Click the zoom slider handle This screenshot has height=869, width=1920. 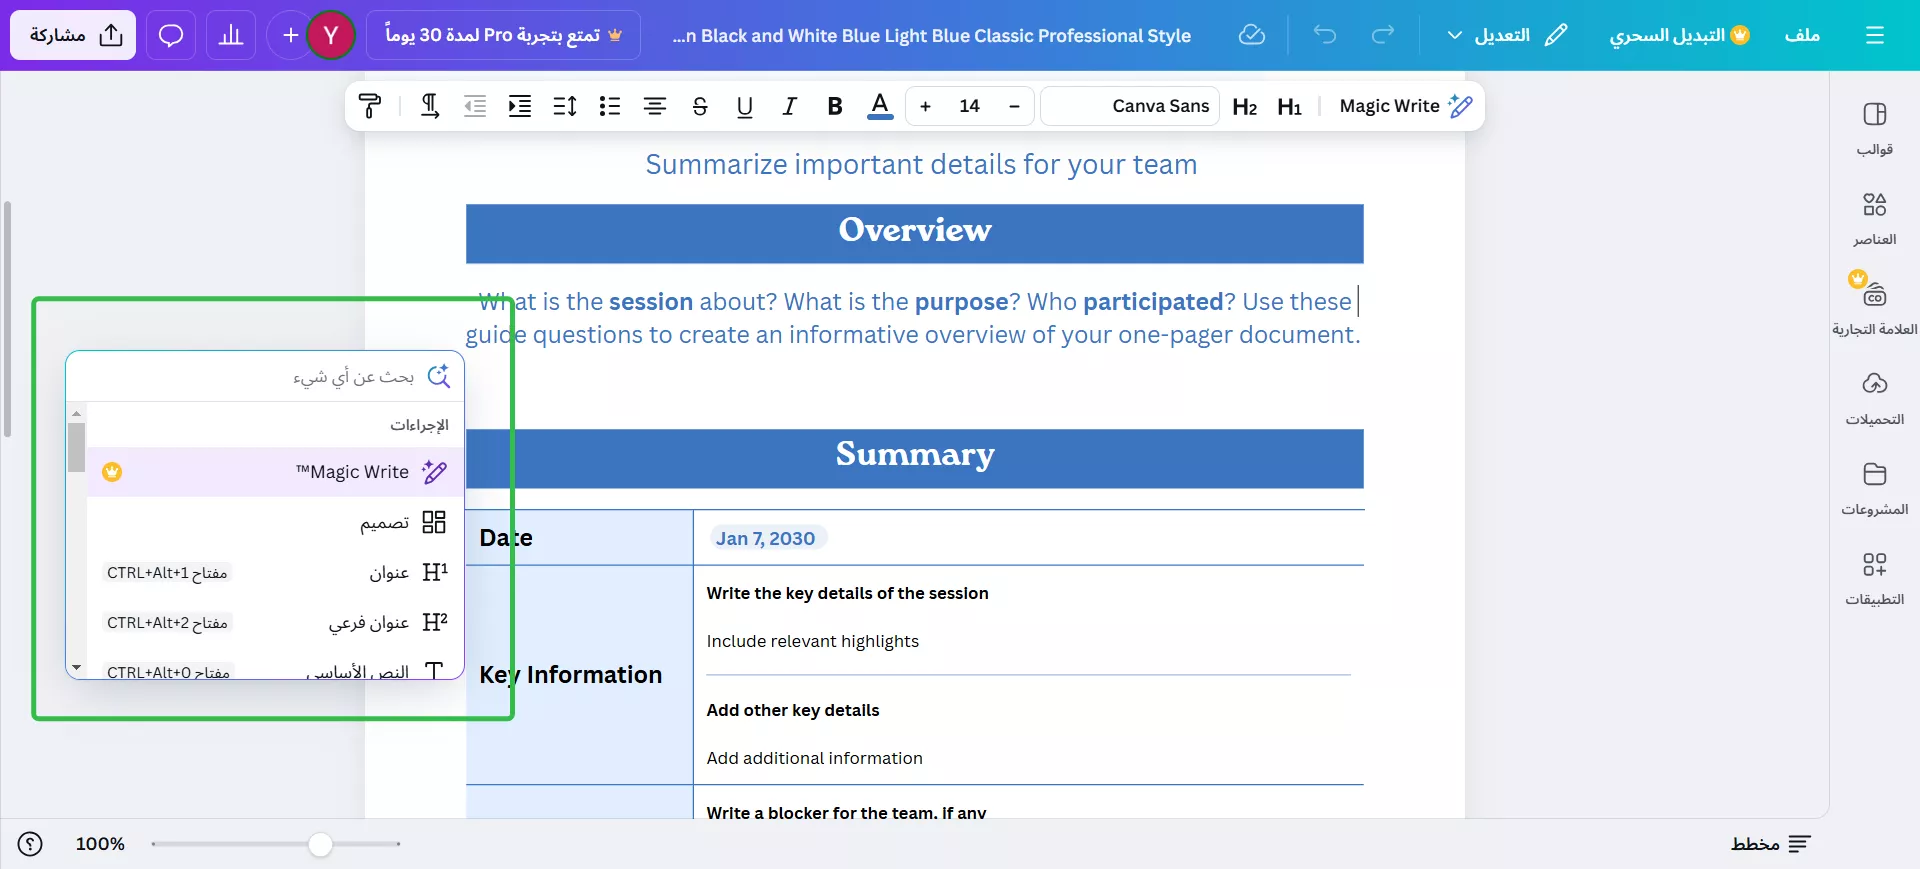point(320,844)
